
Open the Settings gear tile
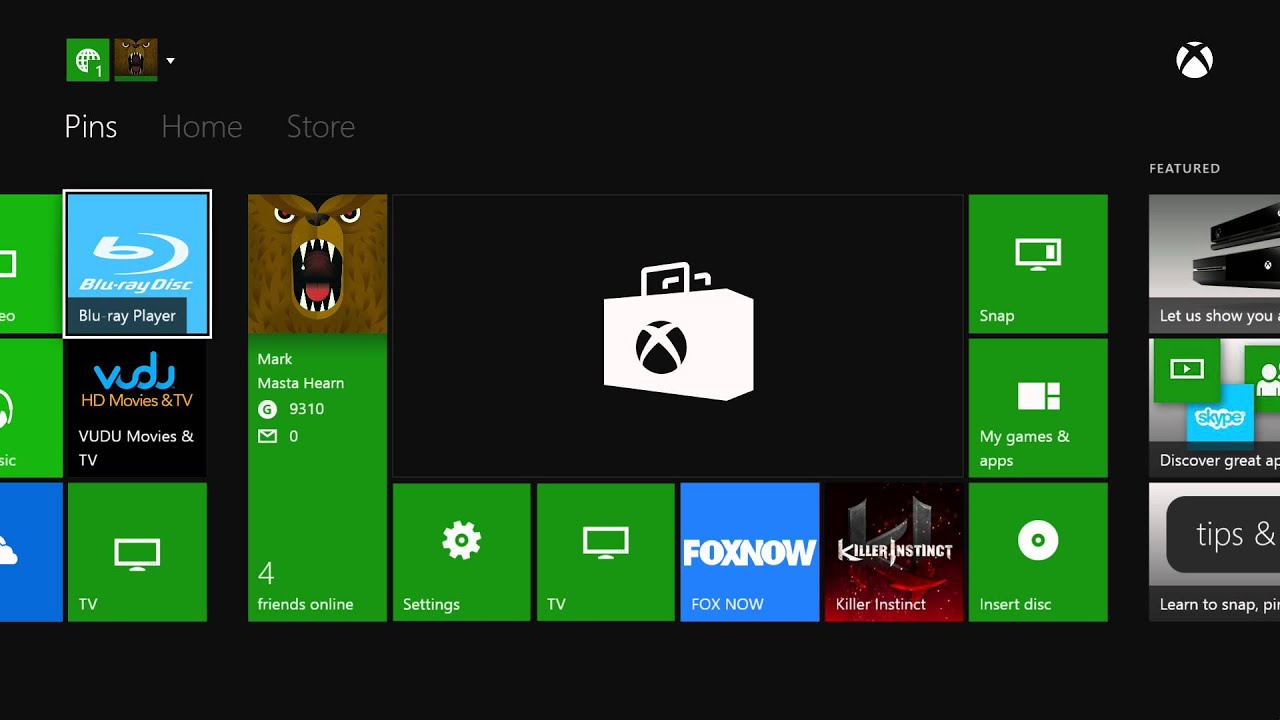[461, 552]
